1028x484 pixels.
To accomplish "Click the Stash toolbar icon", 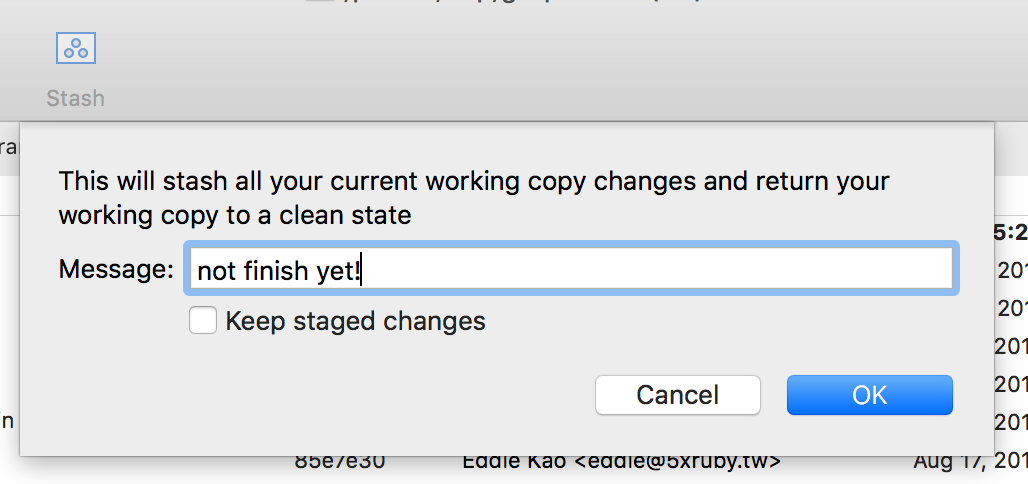I will tap(75, 48).
